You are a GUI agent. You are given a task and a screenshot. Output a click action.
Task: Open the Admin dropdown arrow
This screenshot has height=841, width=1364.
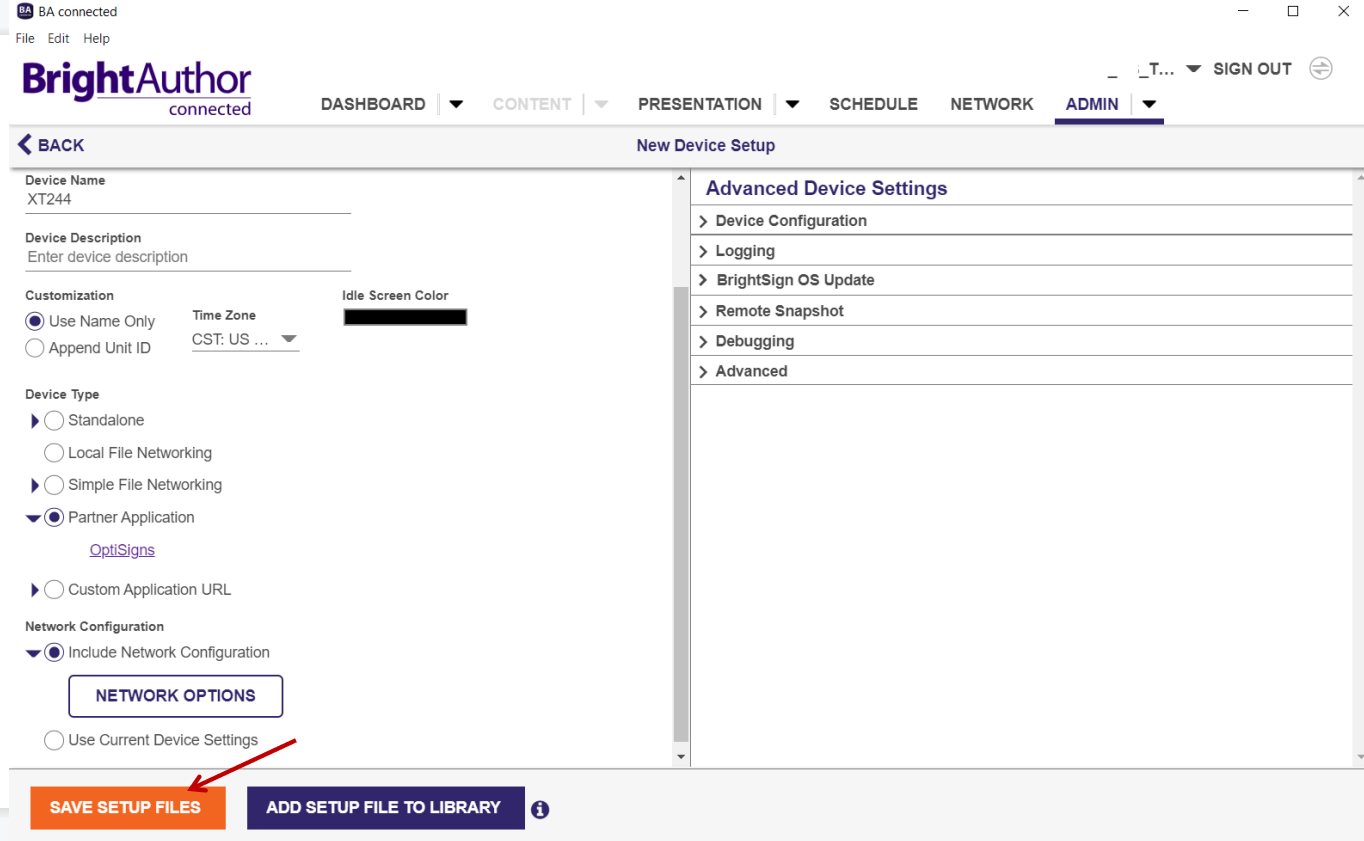(x=1149, y=104)
